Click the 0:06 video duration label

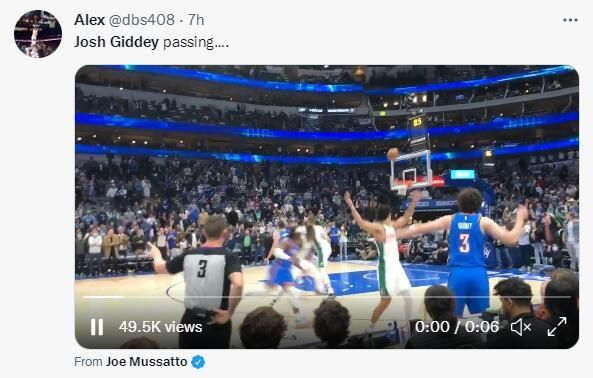point(482,327)
